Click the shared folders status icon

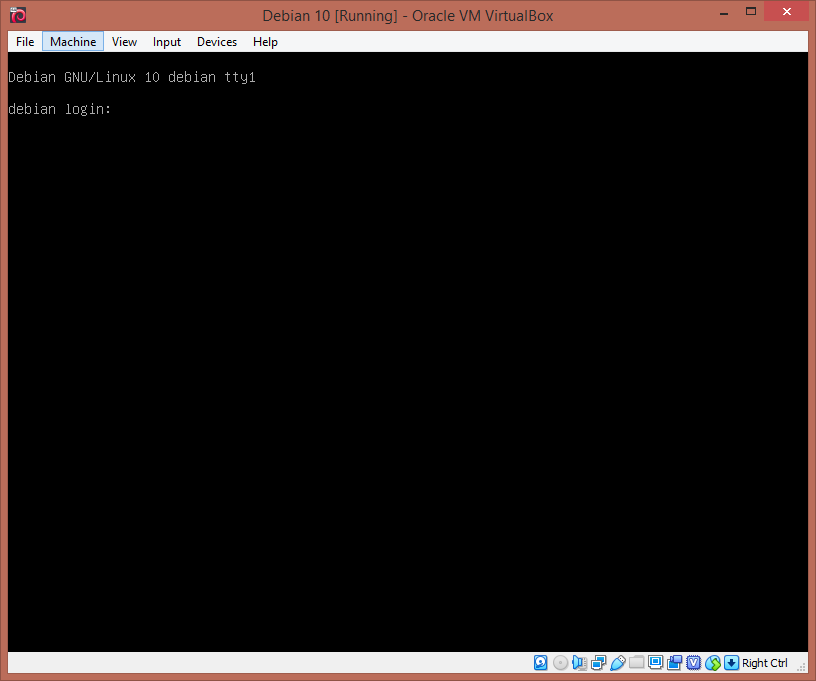[x=636, y=662]
